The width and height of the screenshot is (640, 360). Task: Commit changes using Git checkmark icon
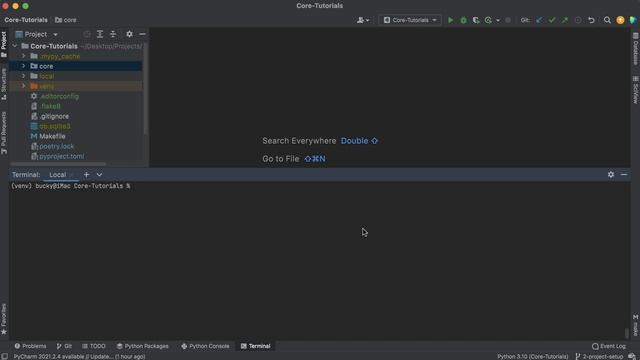pos(552,20)
